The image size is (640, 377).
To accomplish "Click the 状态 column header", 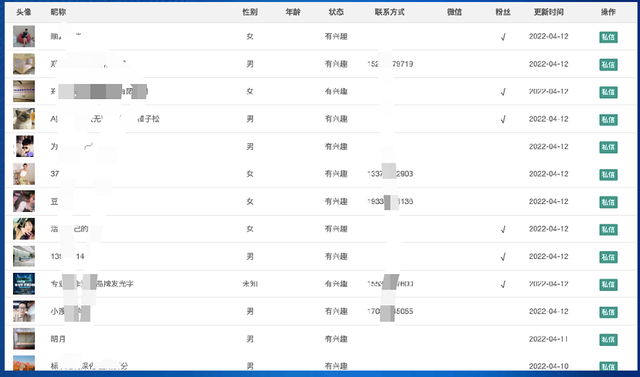I will (x=336, y=12).
